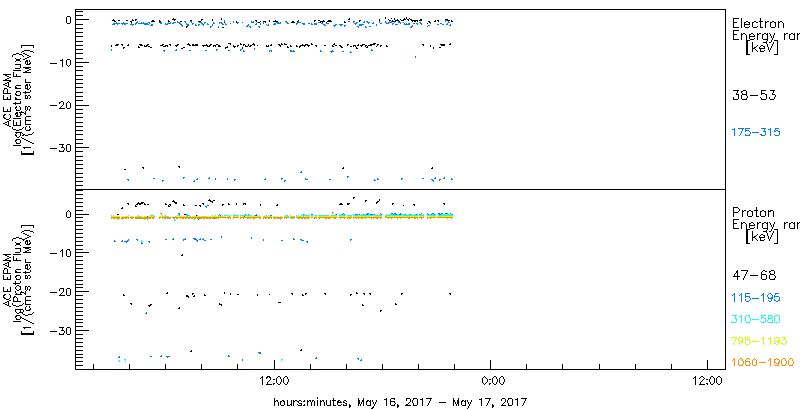Click the 115-195 proton energy label
The width and height of the screenshot is (800, 410).
756,298
